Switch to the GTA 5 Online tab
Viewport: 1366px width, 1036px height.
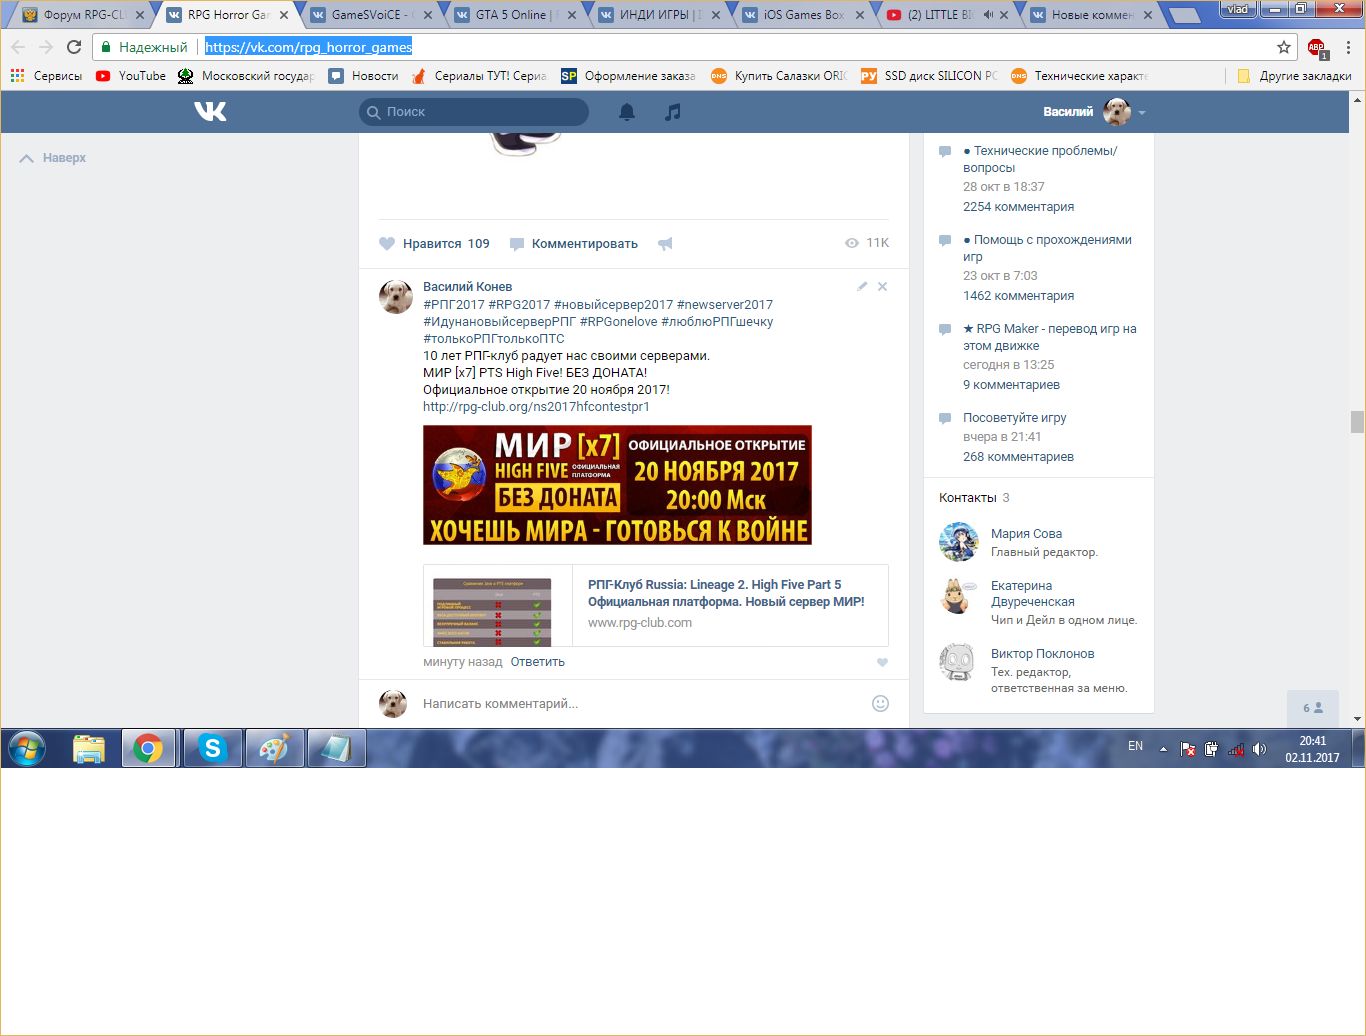tap(514, 15)
